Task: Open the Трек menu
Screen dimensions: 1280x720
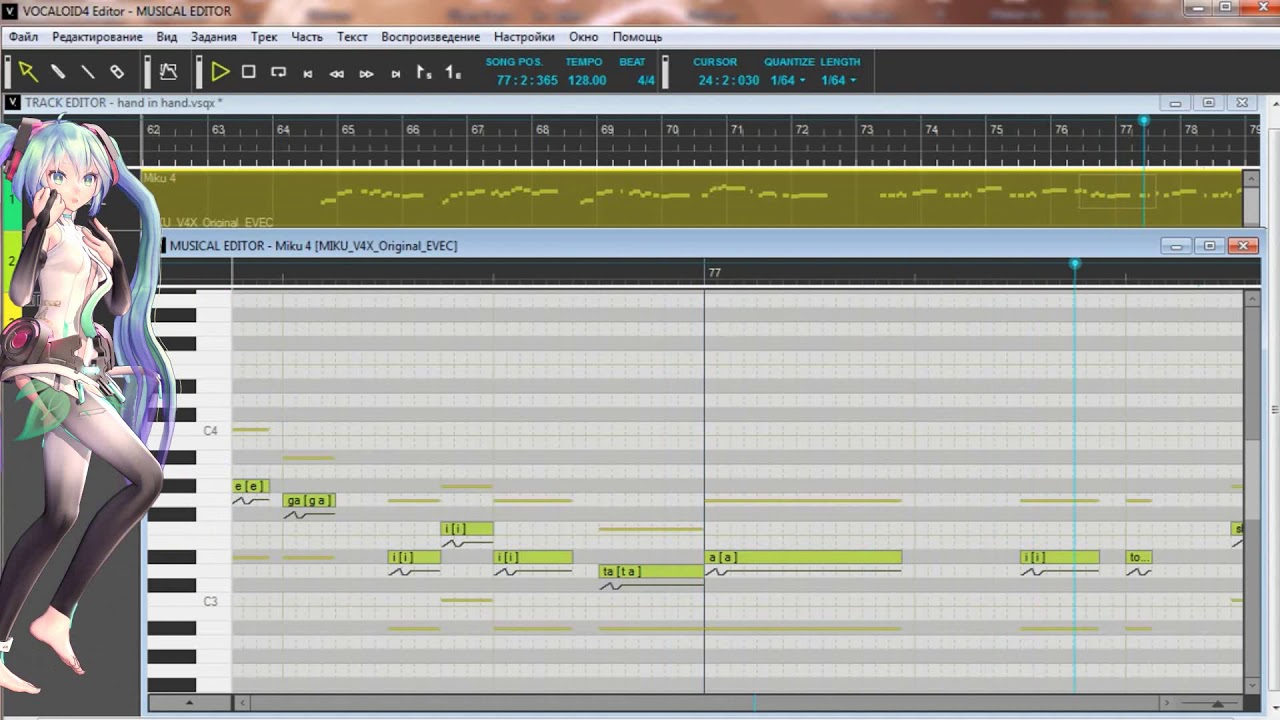Action: [x=264, y=37]
